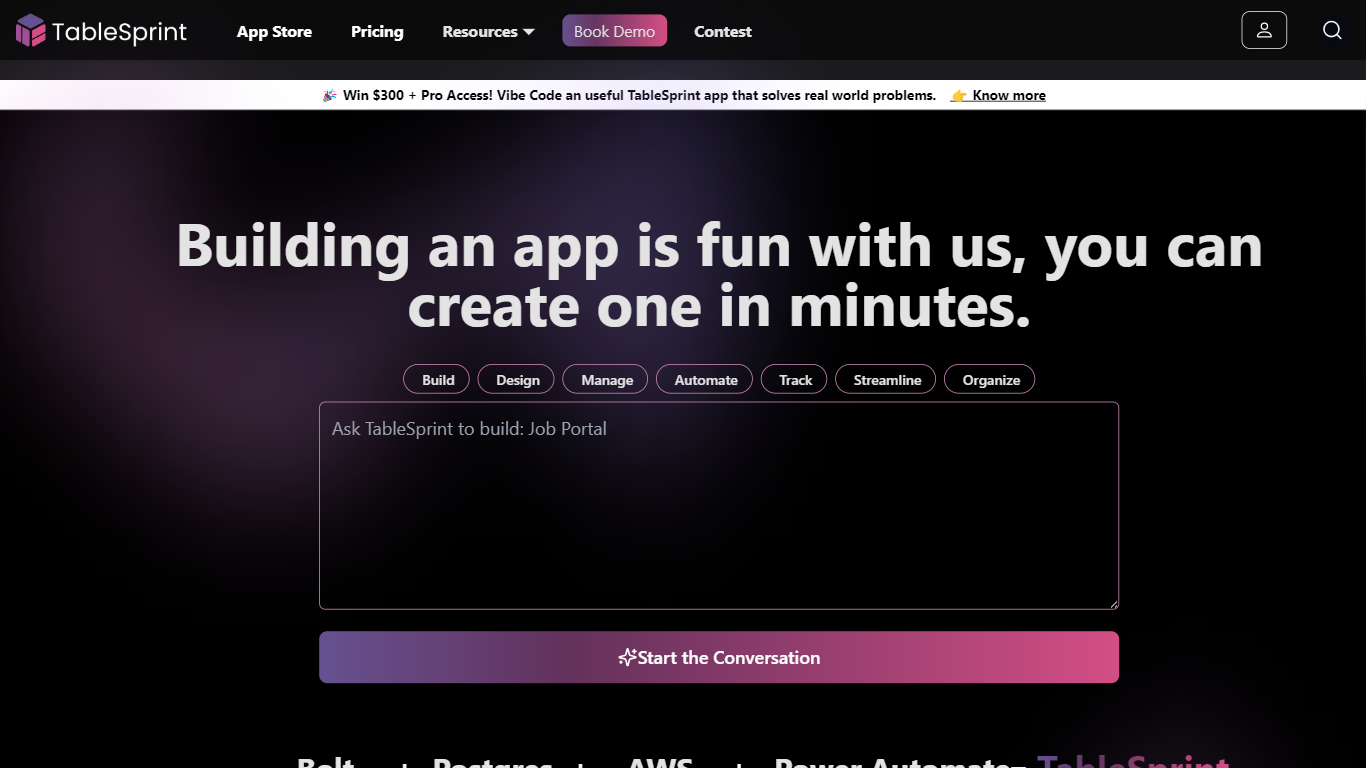Open the user account icon
This screenshot has width=1366, height=768.
pyautogui.click(x=1264, y=30)
